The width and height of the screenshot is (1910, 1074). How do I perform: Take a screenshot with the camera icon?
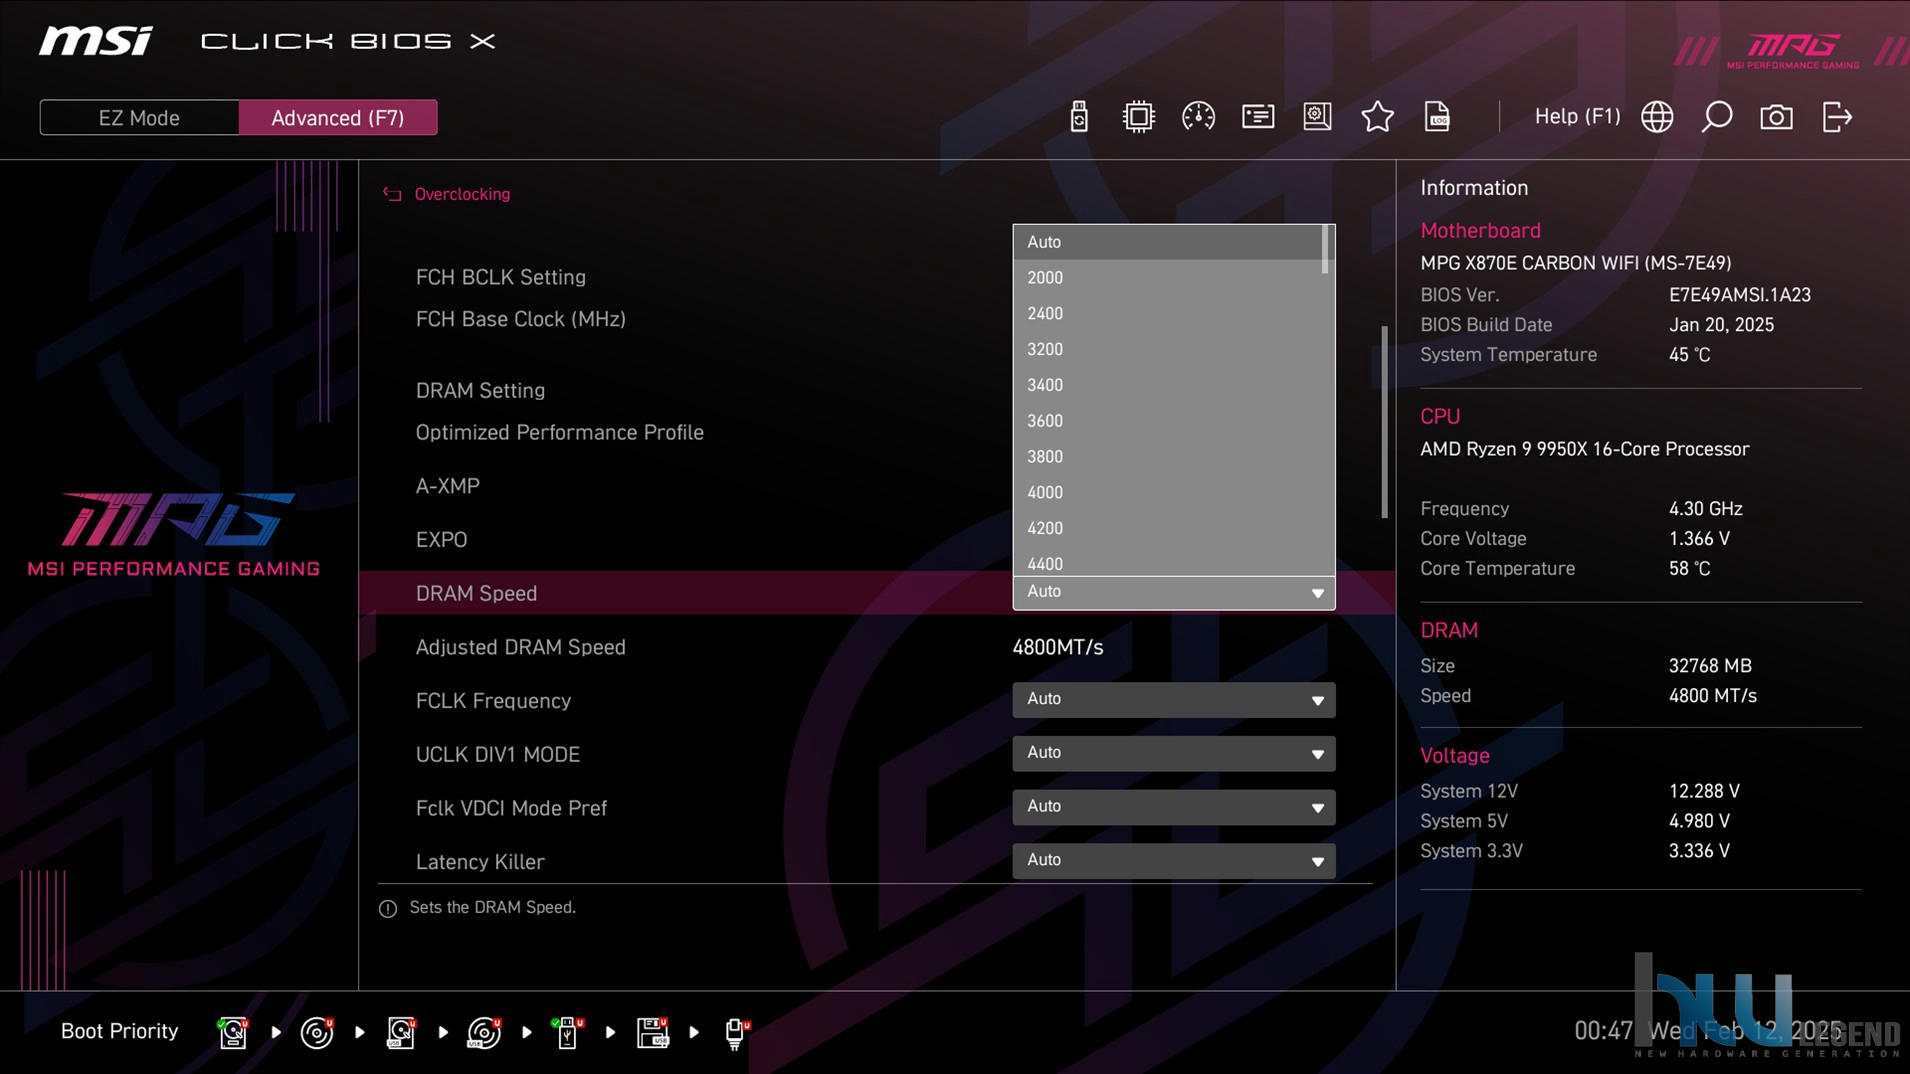point(1776,117)
